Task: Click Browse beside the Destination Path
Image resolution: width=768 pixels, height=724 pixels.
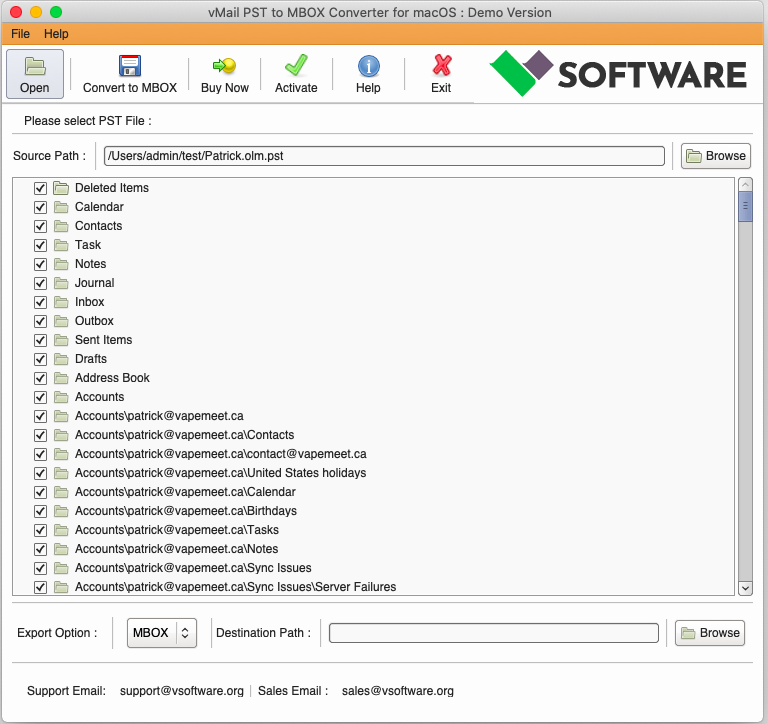Action: click(710, 633)
